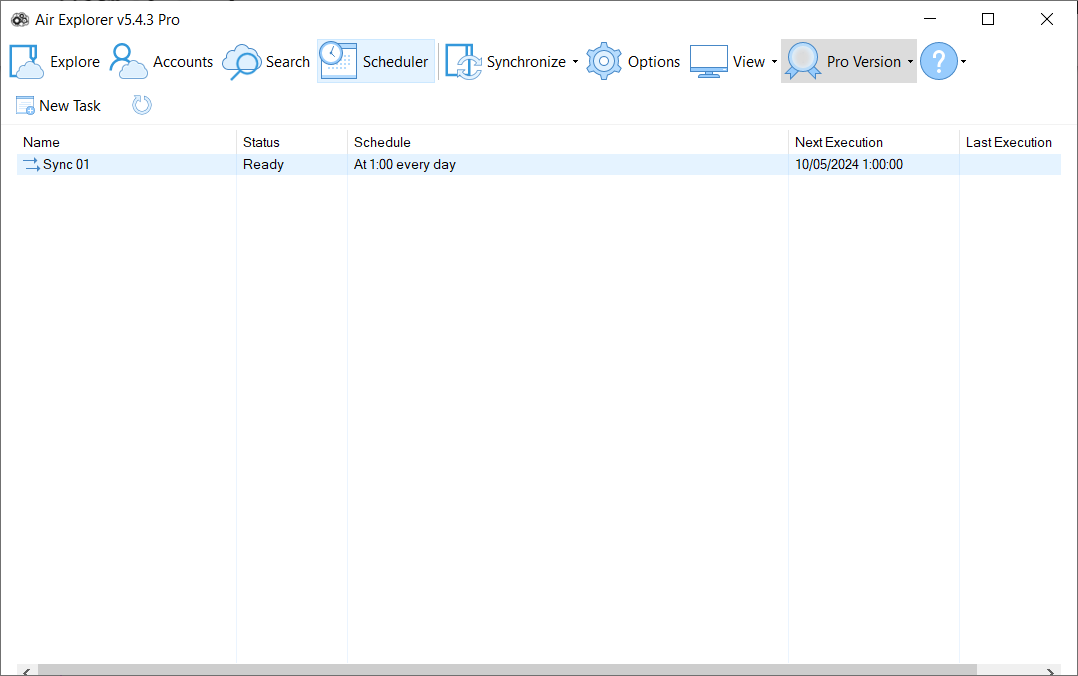Click the Pro Version ribbon badge icon
Image resolution: width=1078 pixels, height=676 pixels.
(x=803, y=61)
